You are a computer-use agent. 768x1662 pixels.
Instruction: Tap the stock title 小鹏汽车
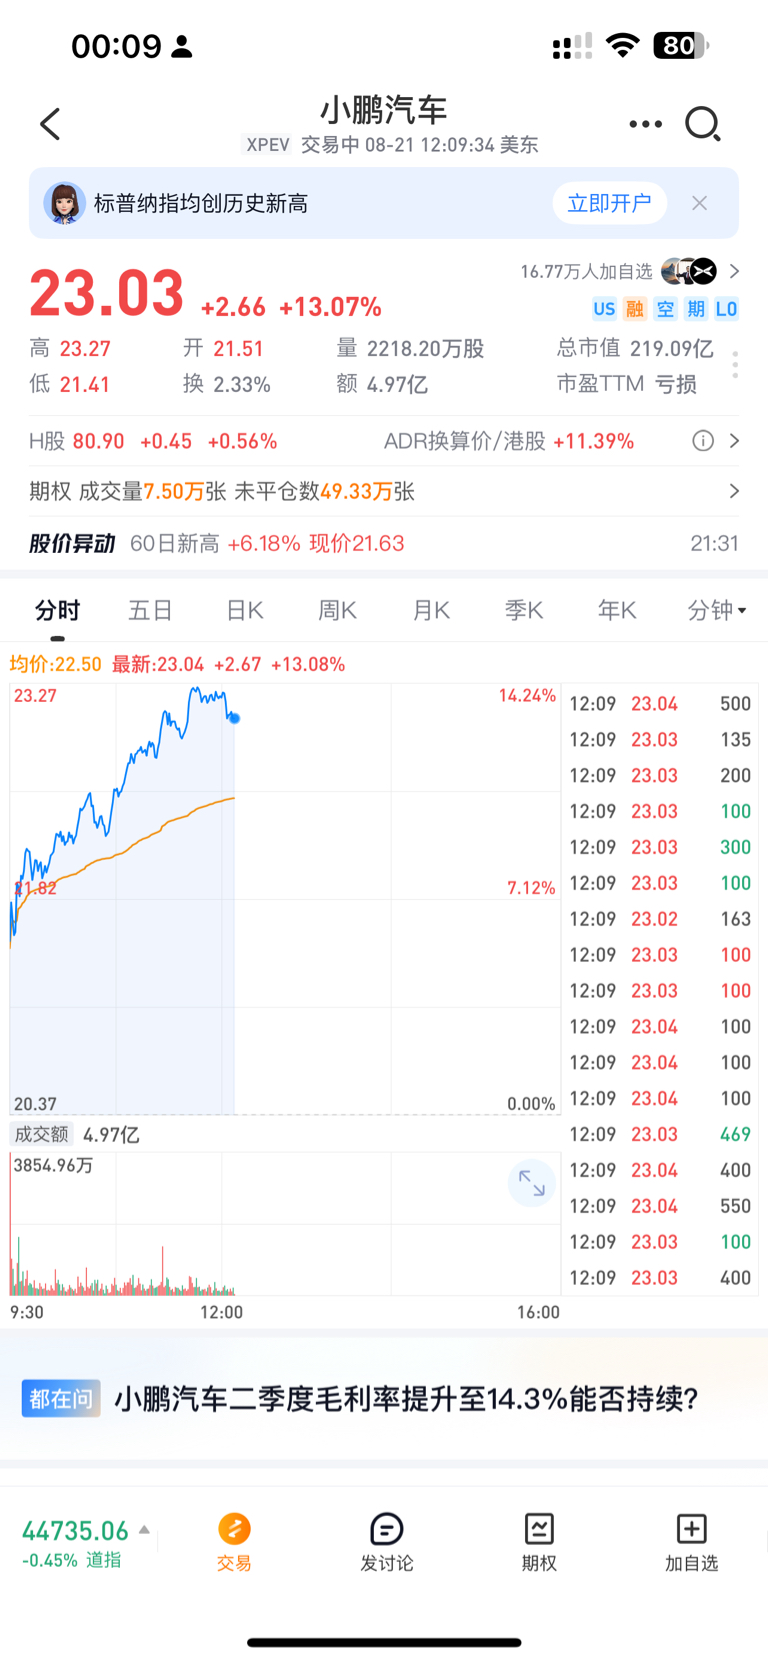(x=384, y=110)
